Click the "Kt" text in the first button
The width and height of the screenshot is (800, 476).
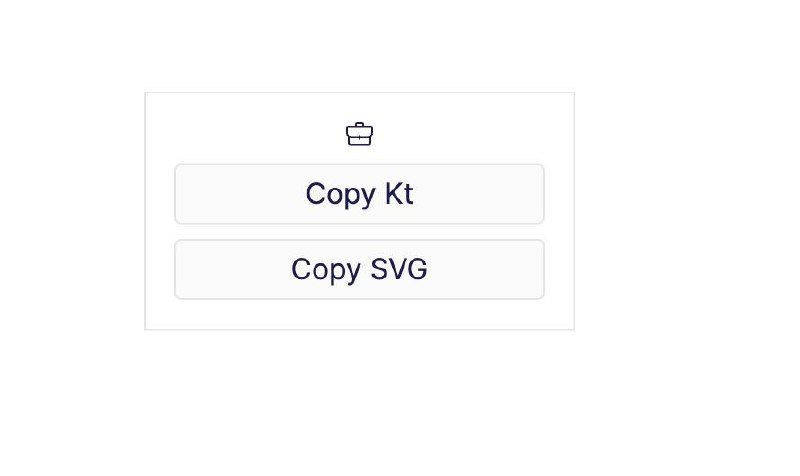(x=398, y=193)
